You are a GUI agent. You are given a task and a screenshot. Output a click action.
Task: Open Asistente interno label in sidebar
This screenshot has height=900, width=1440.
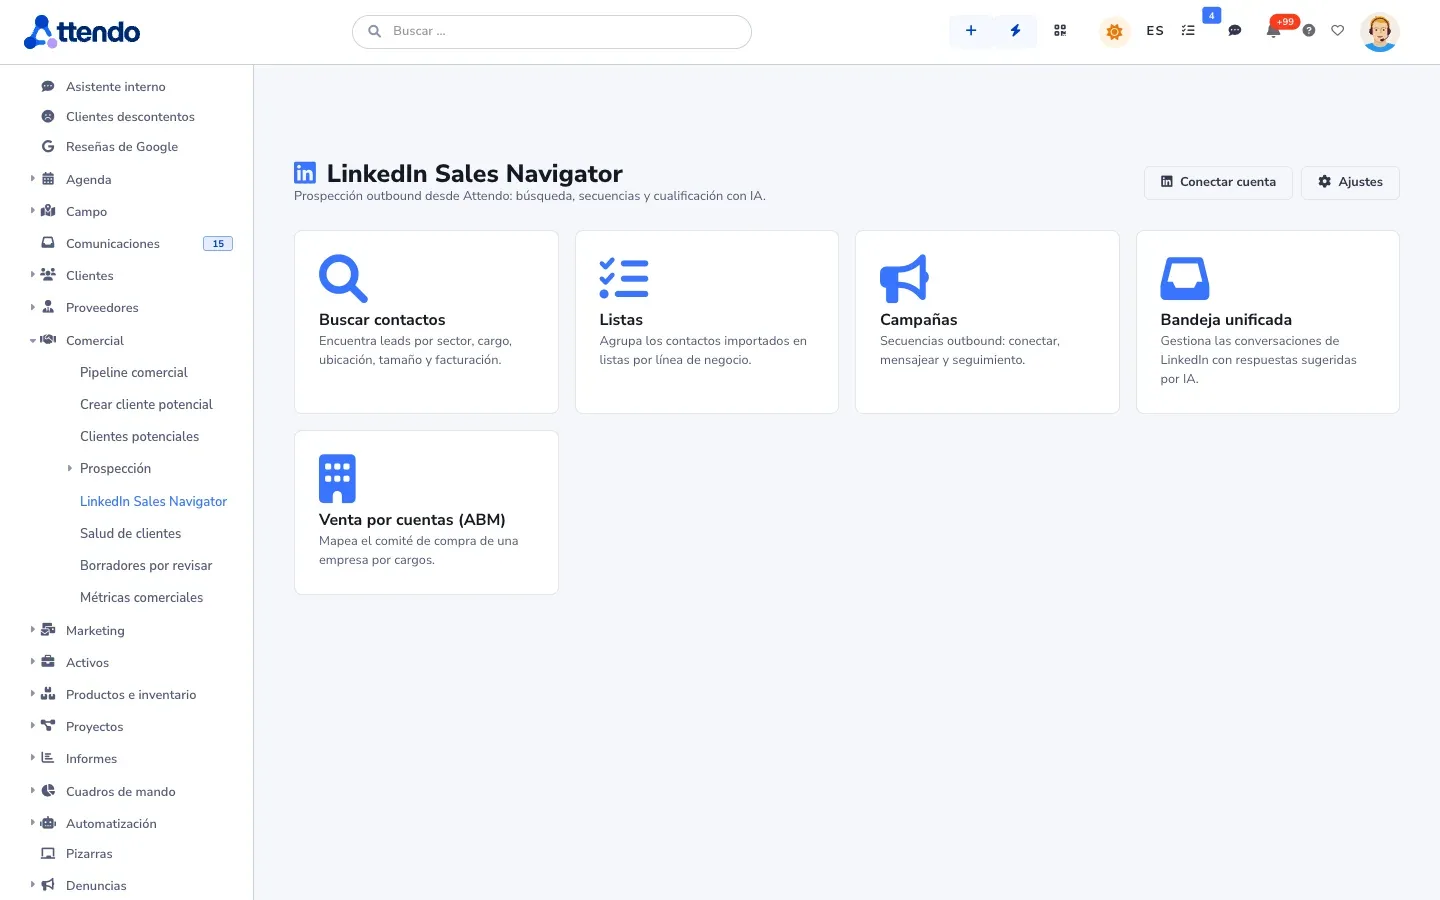pyautogui.click(x=116, y=87)
